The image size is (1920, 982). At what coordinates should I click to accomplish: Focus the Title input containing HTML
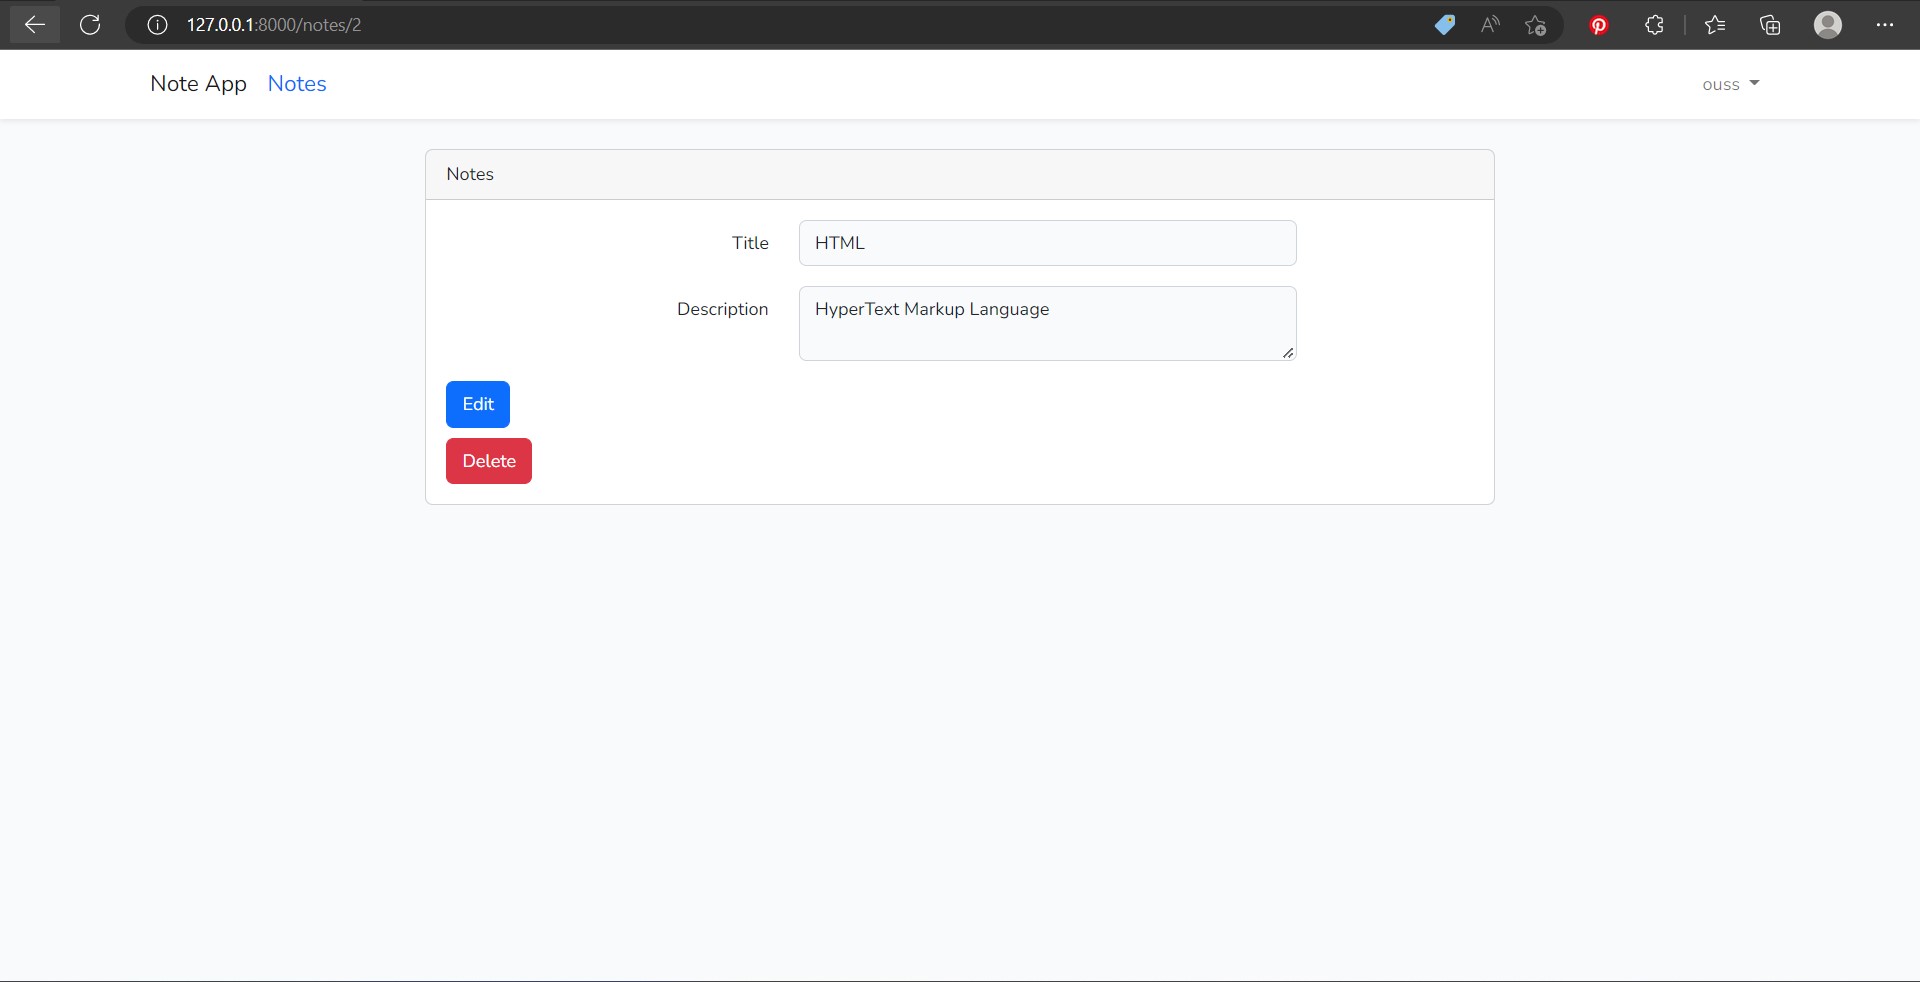(x=1047, y=243)
